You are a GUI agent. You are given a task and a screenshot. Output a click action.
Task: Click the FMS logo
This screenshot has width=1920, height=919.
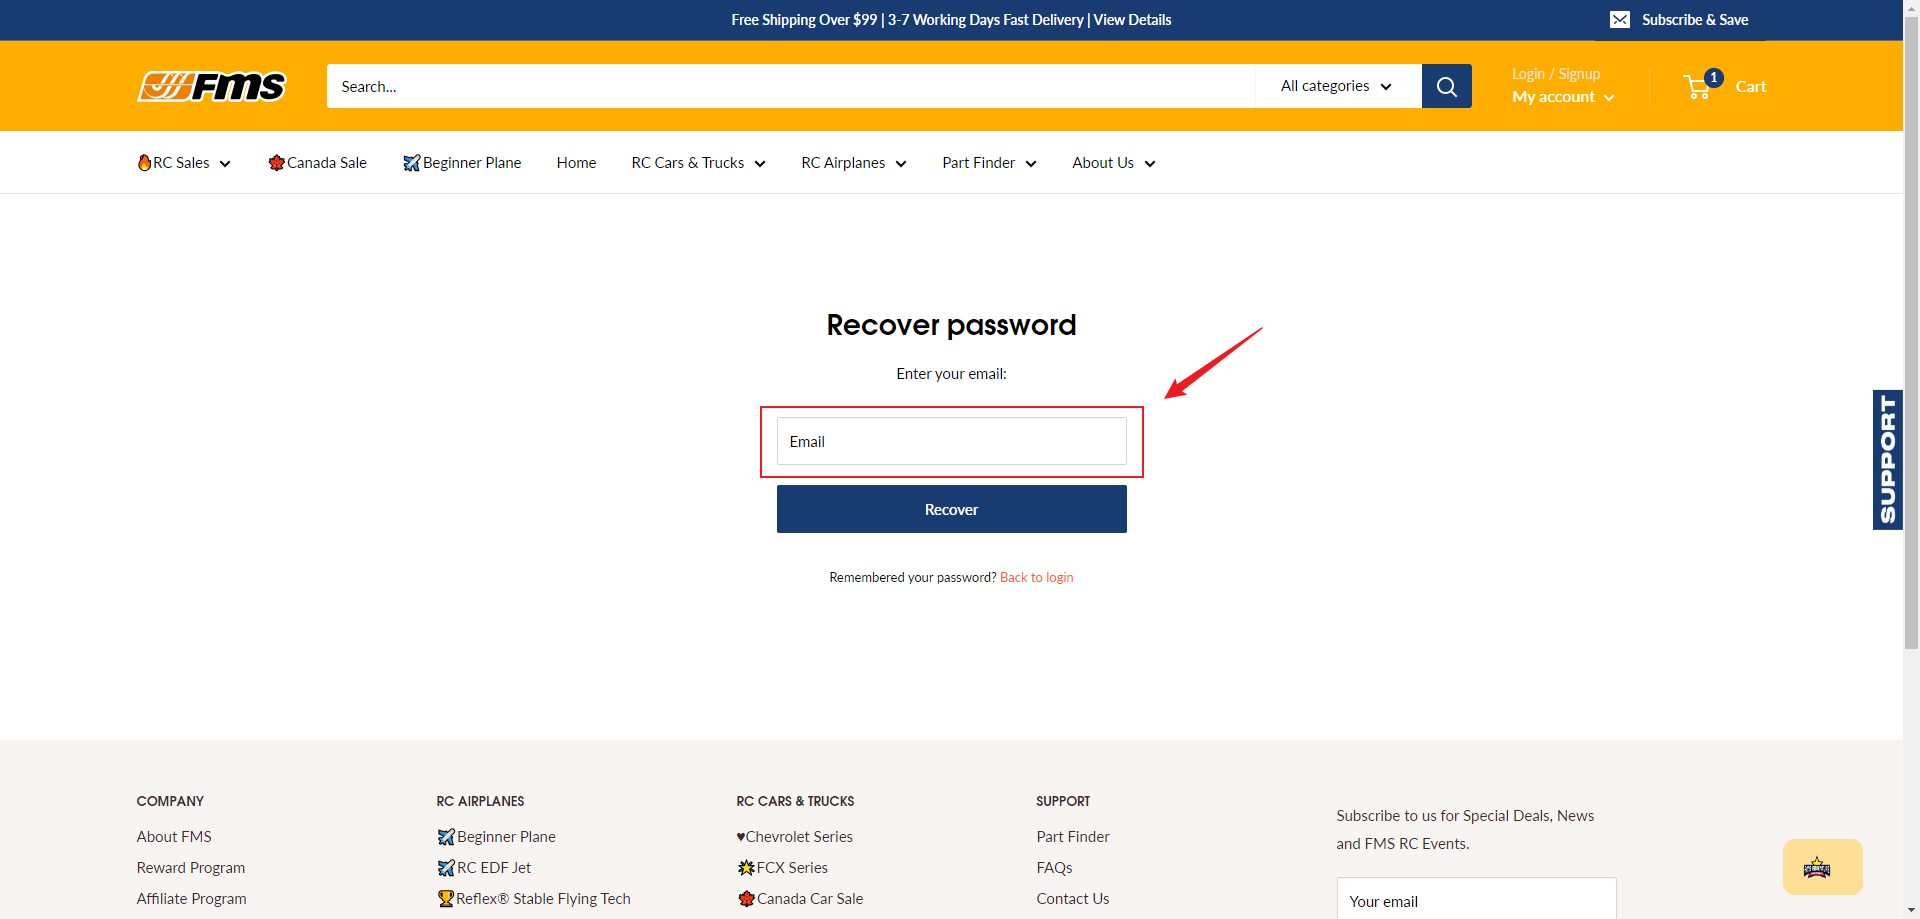(x=210, y=86)
